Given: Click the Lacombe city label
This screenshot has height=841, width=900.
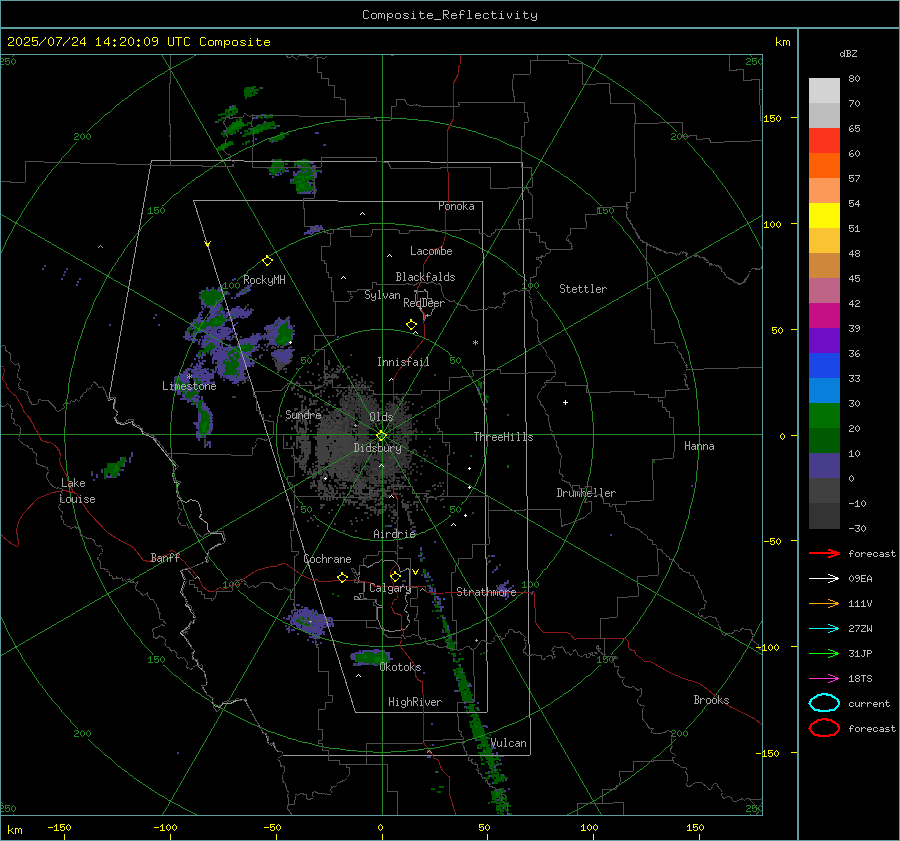Looking at the screenshot, I should tap(431, 251).
